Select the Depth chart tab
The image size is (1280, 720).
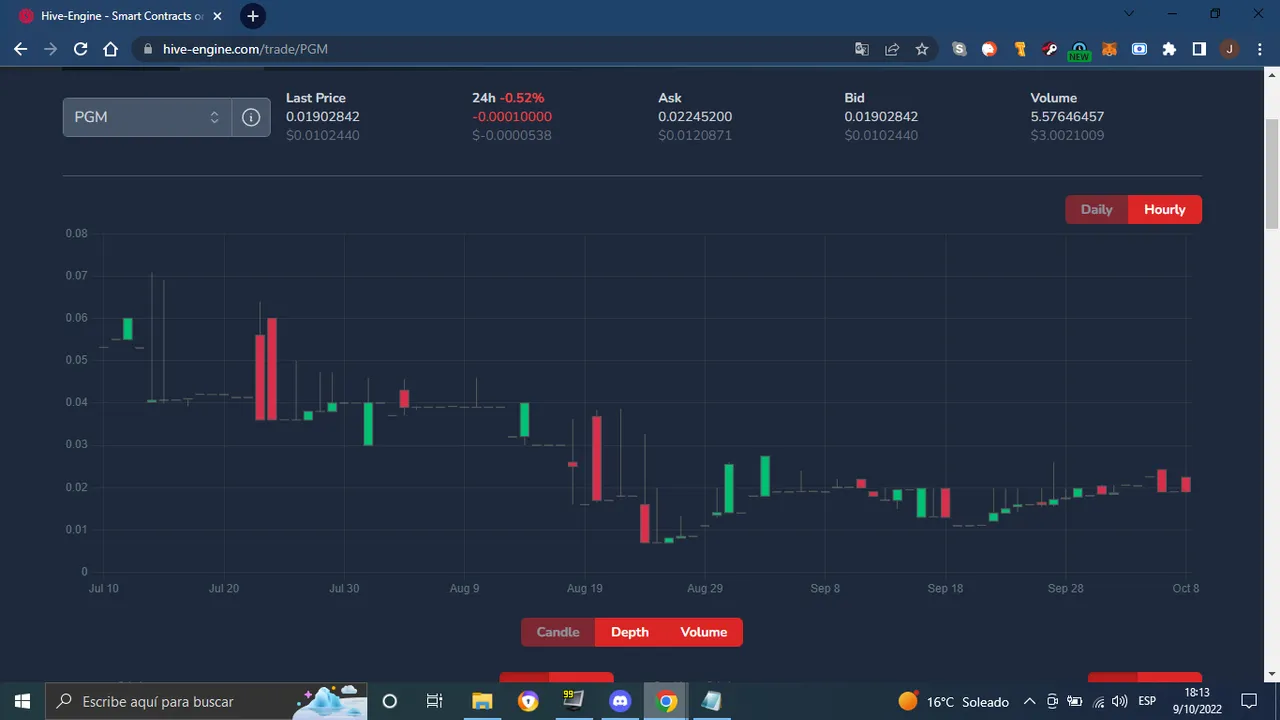(x=630, y=632)
